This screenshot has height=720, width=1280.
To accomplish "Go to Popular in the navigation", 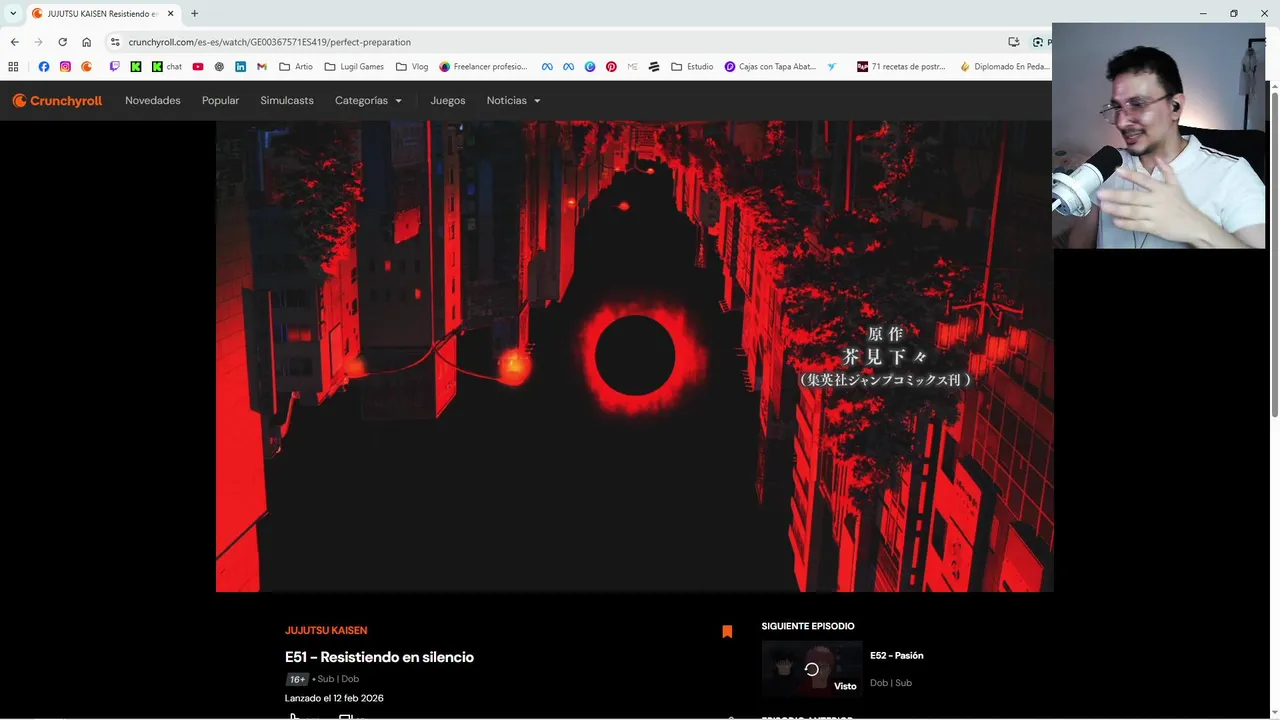I will [x=220, y=100].
